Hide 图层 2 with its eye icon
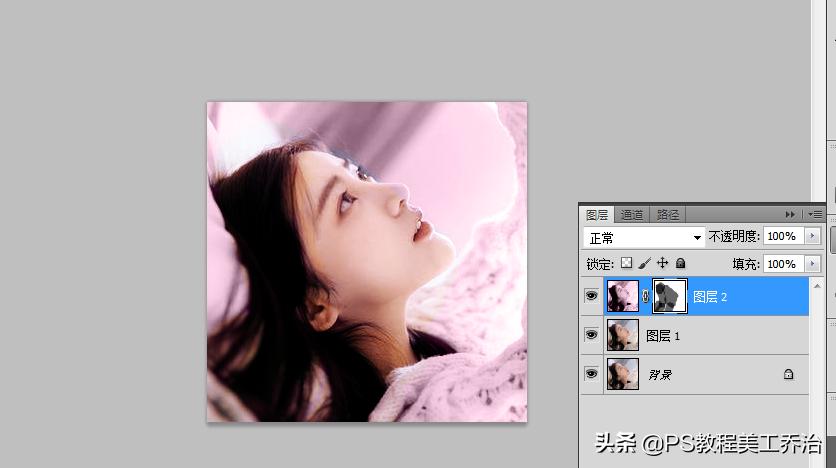Viewport: 836px width, 468px height. (591, 296)
